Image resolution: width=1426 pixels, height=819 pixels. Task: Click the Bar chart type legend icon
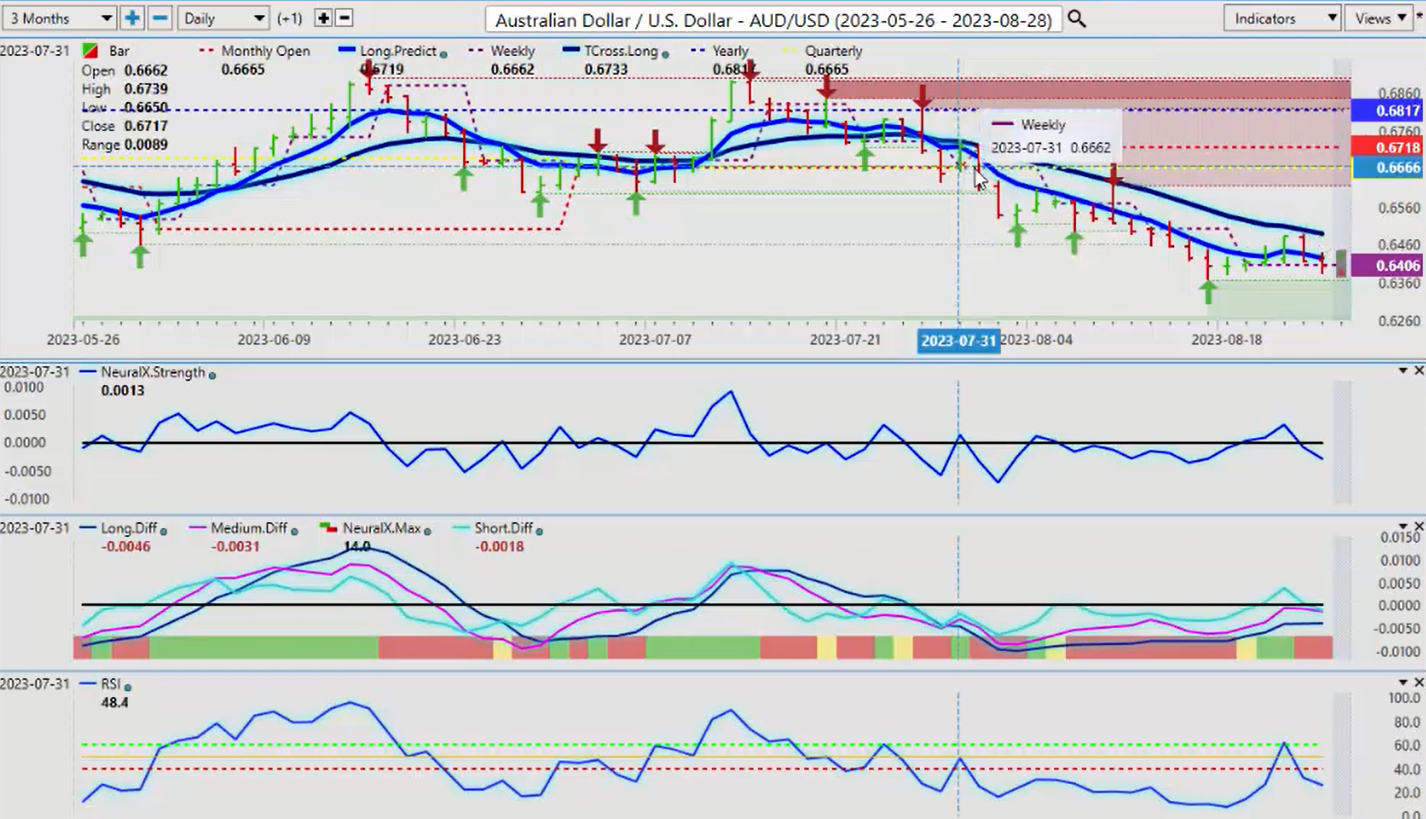coord(89,51)
